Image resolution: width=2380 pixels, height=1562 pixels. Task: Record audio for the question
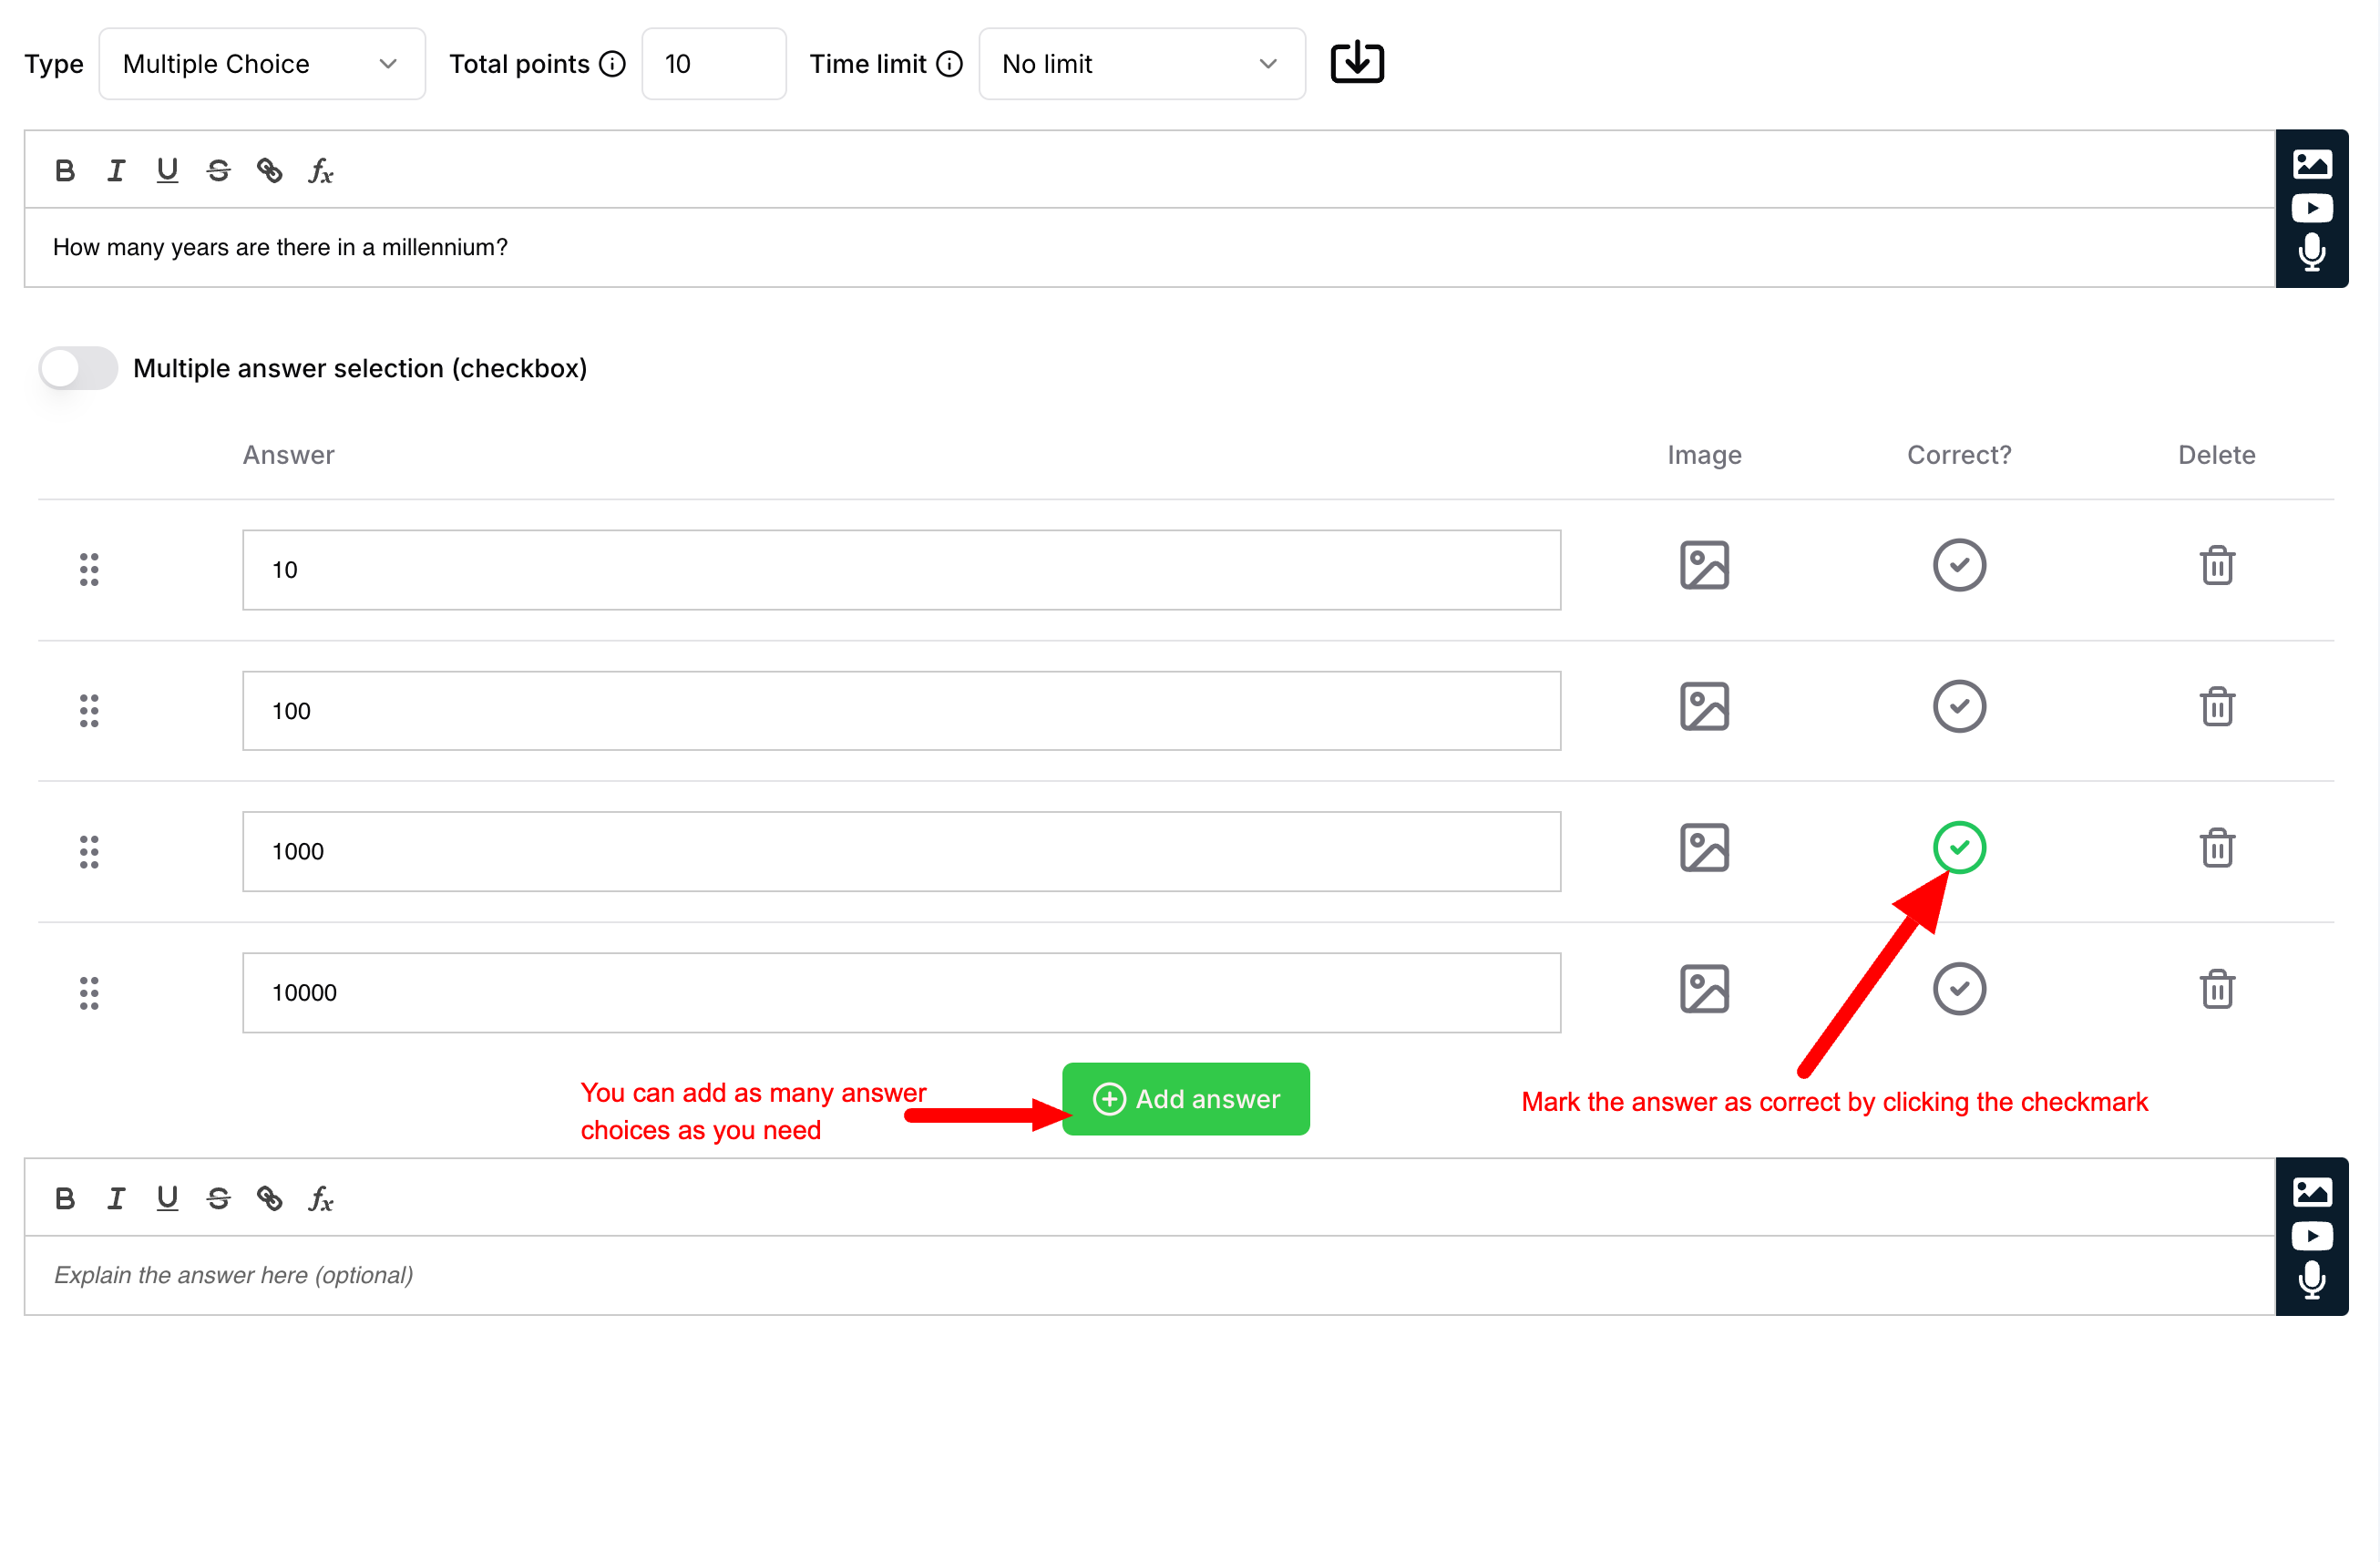[x=2311, y=252]
